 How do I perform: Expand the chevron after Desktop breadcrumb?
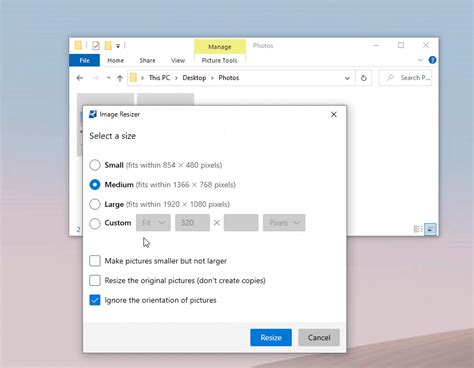tap(212, 78)
